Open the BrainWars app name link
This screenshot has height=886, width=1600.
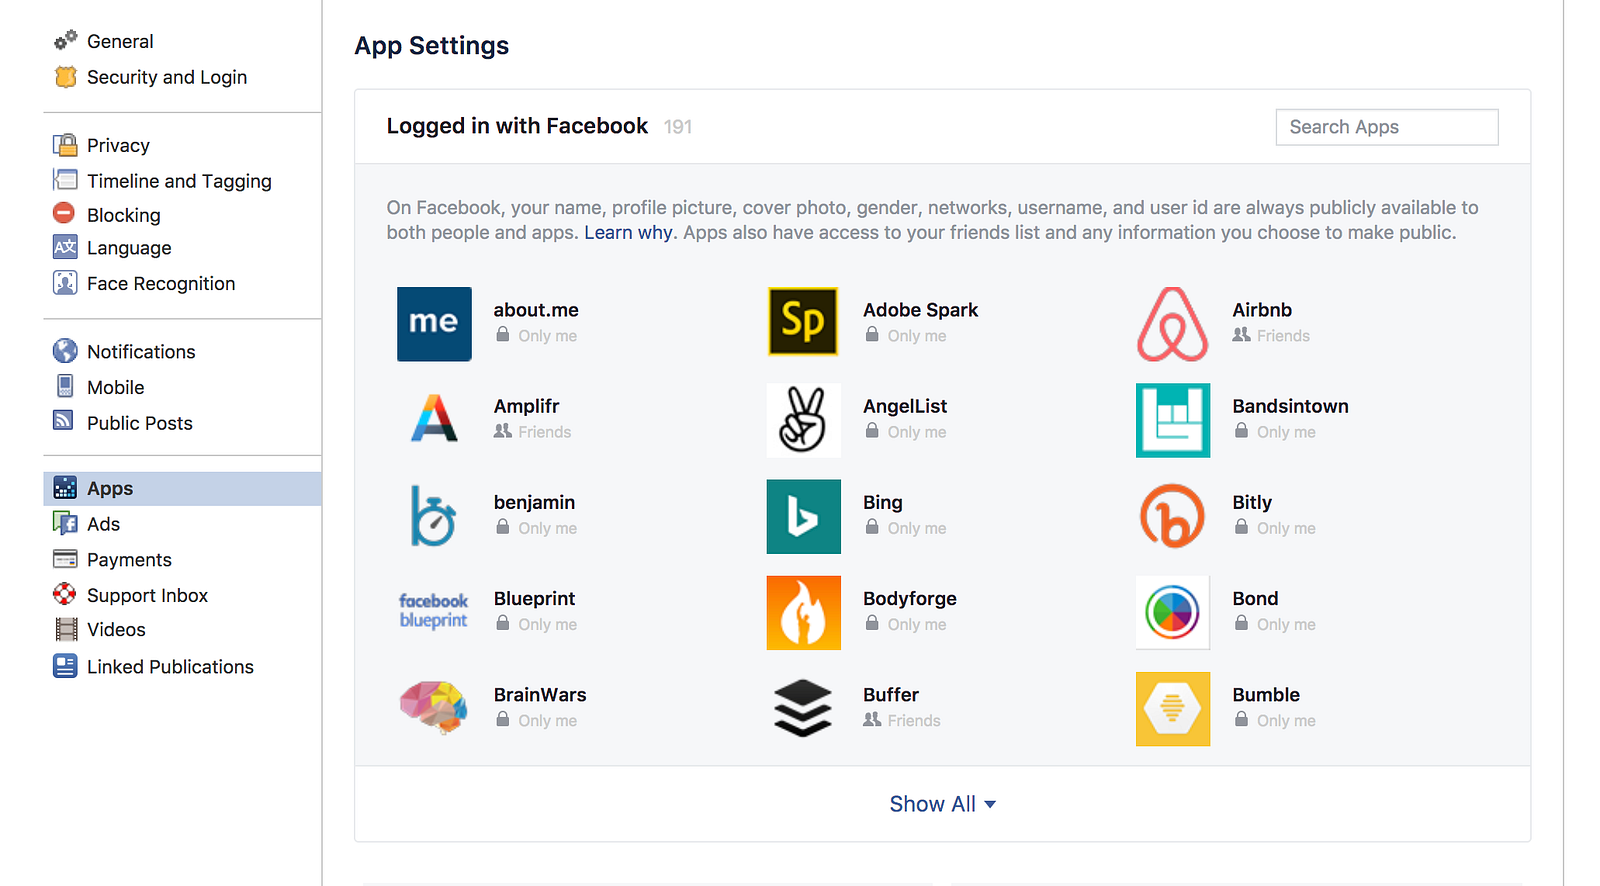(x=540, y=695)
